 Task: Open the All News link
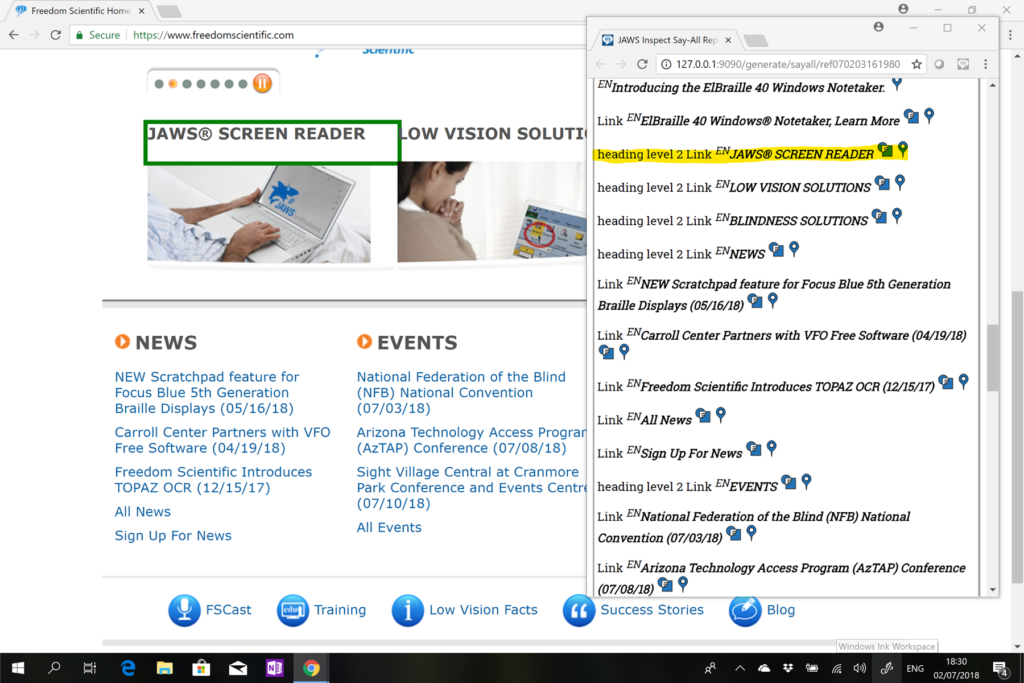(142, 511)
